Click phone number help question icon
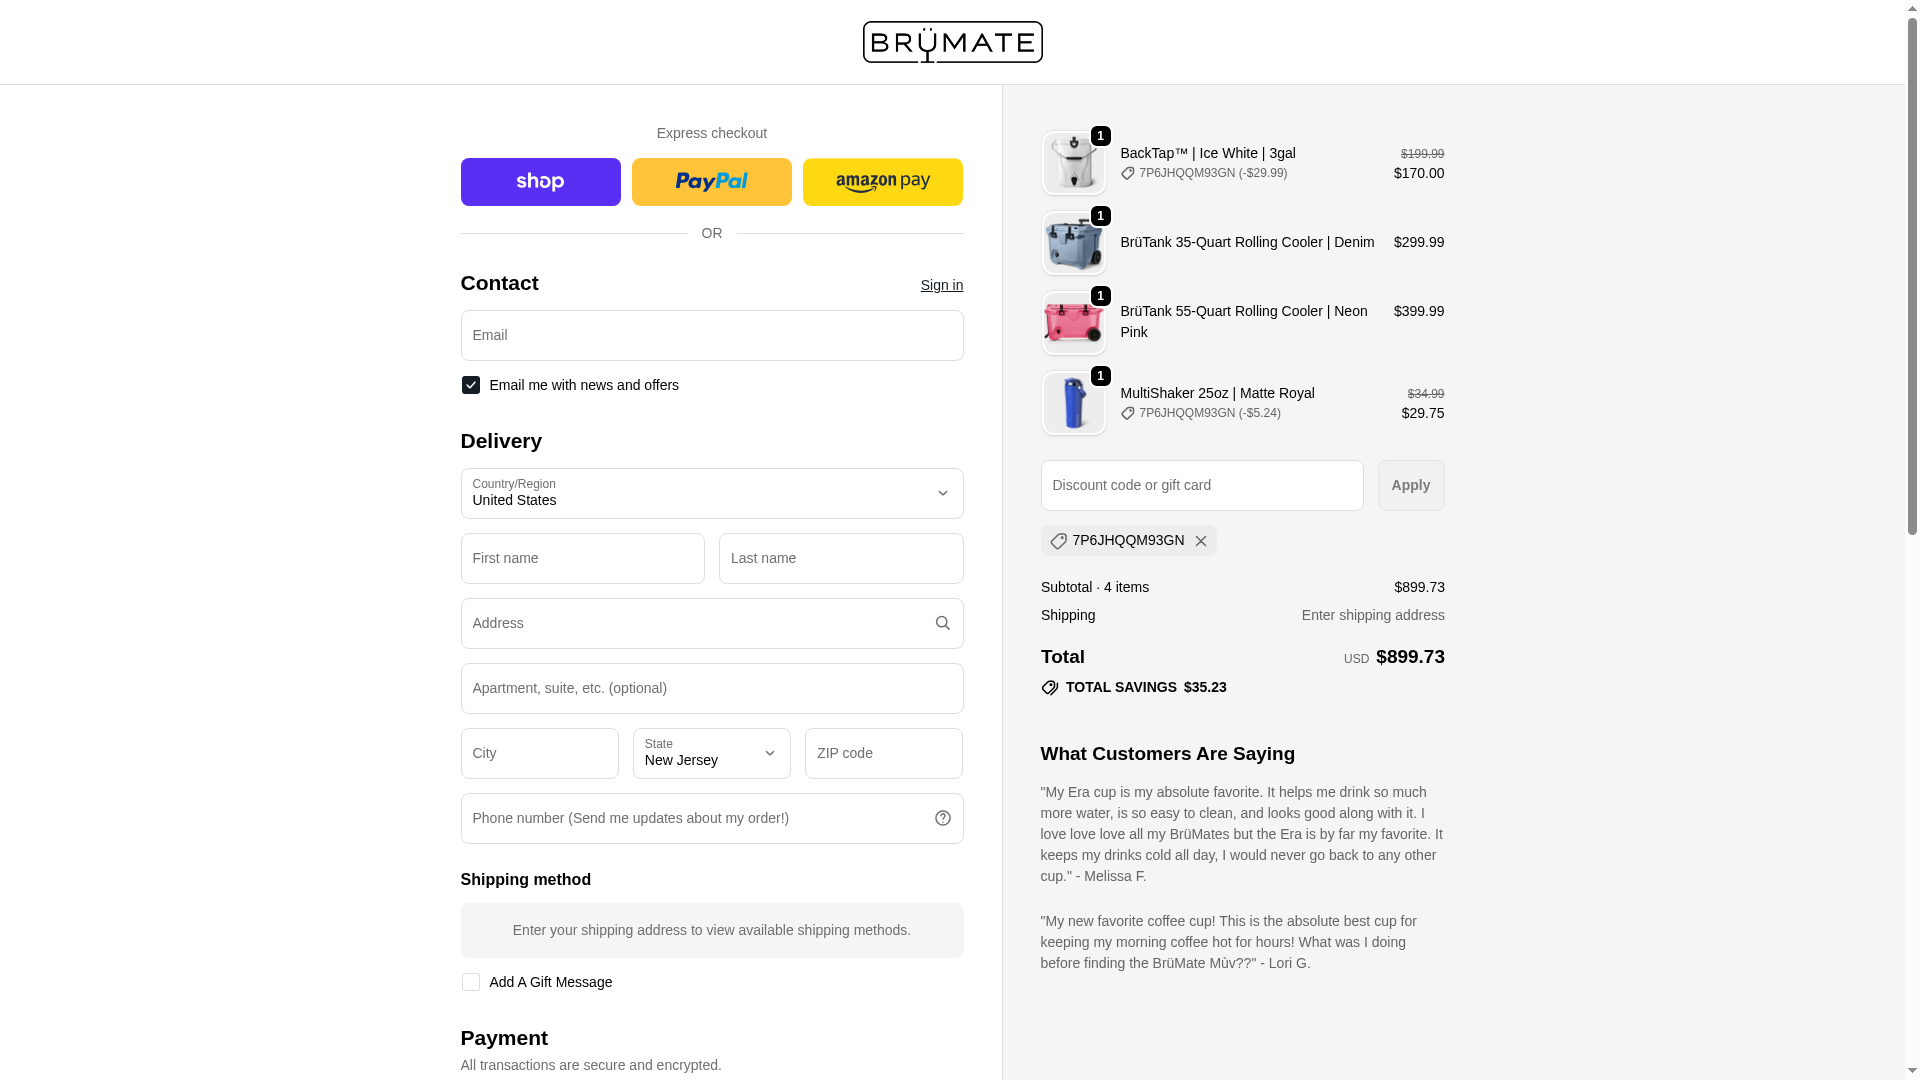The image size is (1920, 1080). coord(942,818)
